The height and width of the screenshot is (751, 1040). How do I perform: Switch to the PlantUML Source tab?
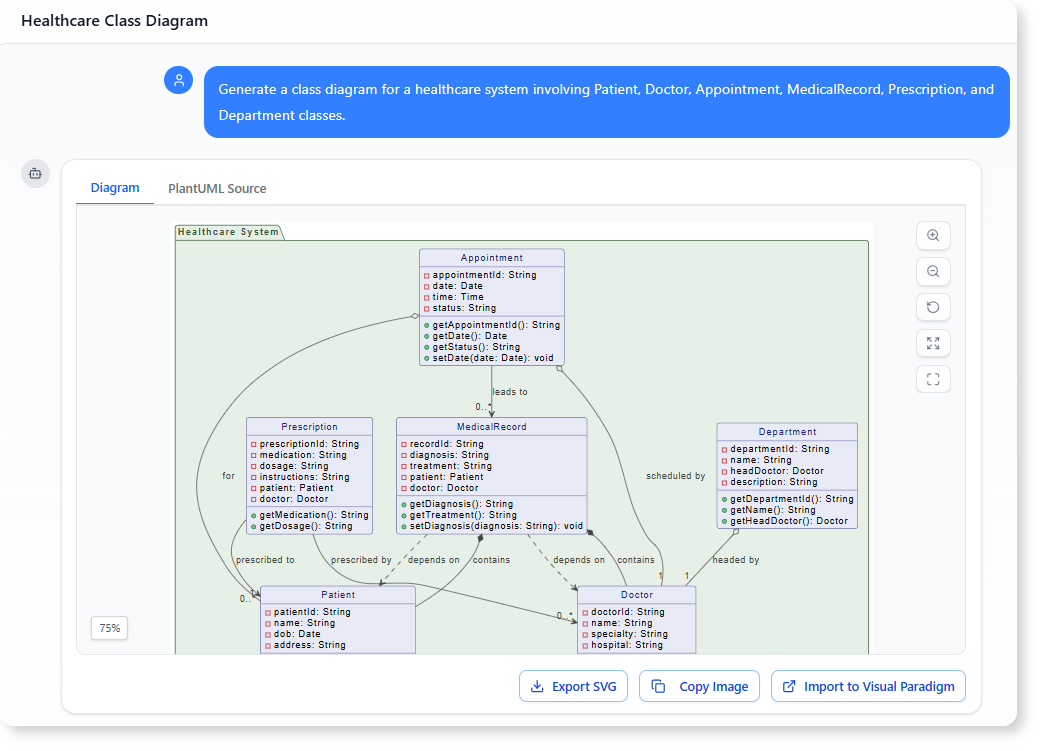(x=217, y=188)
